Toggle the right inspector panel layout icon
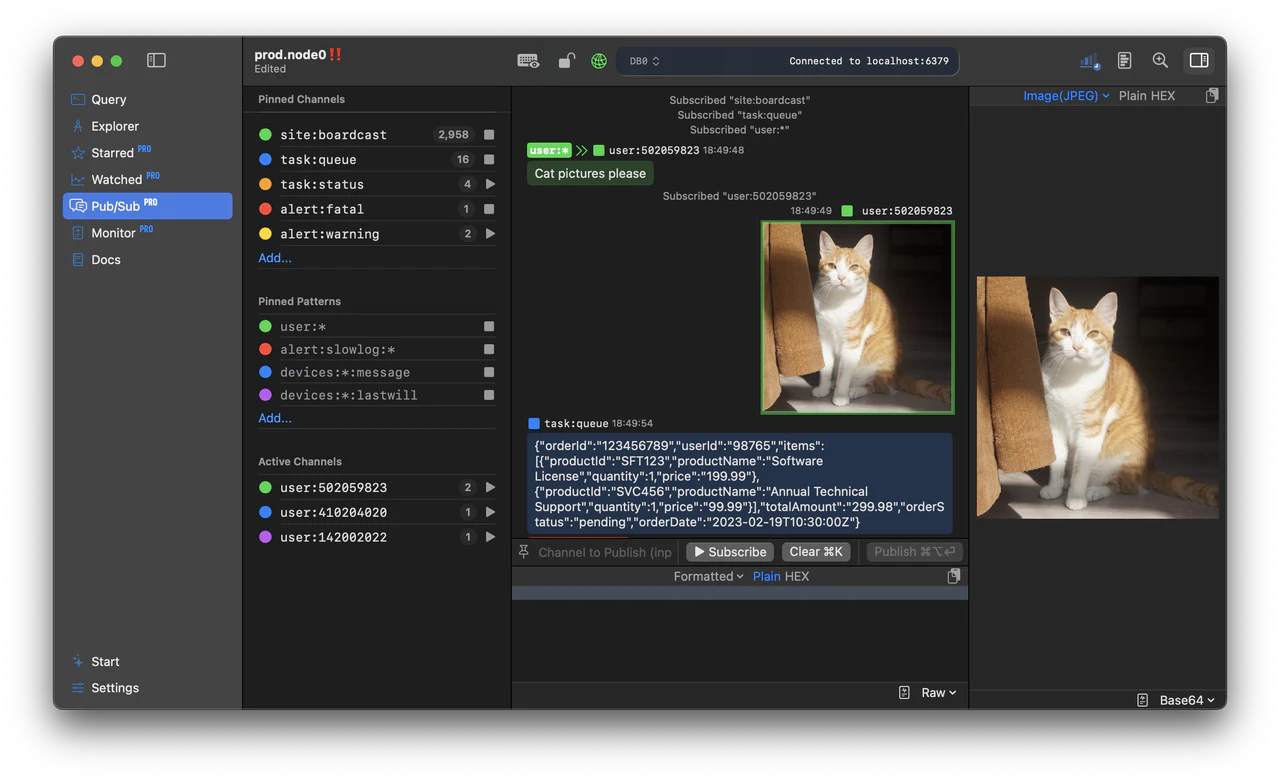The height and width of the screenshot is (780, 1280). pyautogui.click(x=1198, y=60)
